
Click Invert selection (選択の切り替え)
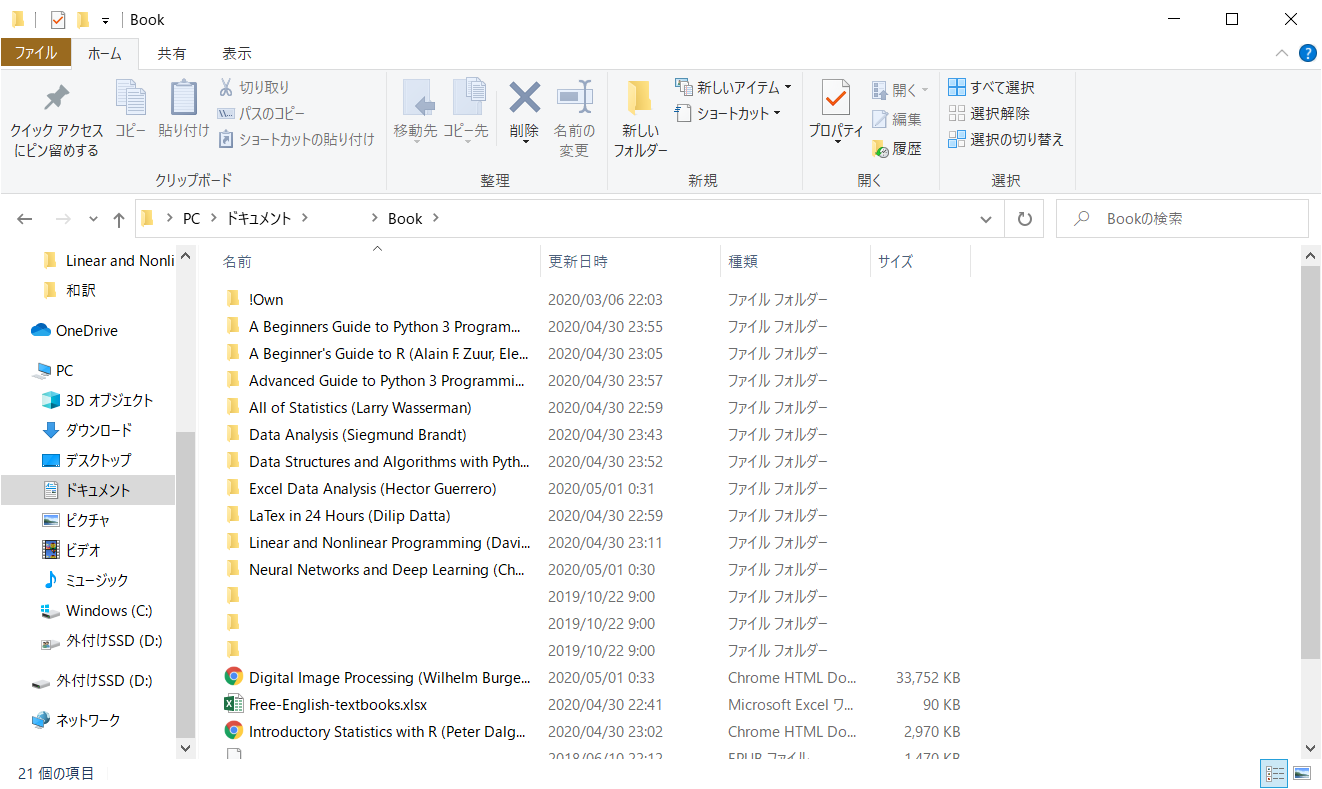1006,140
